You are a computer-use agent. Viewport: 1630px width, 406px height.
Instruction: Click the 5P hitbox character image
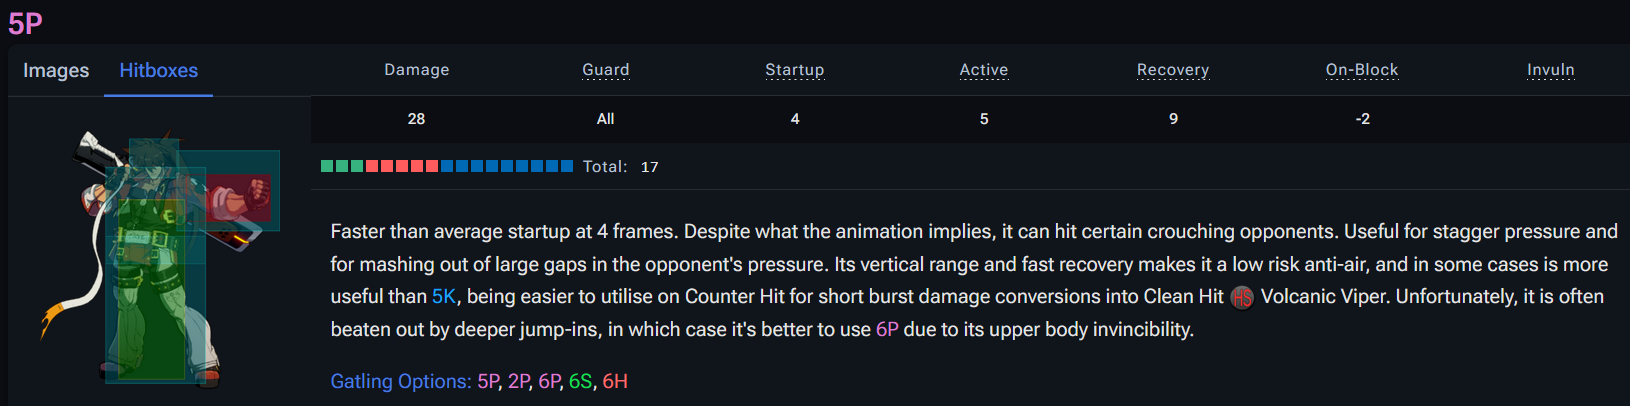[x=160, y=255]
